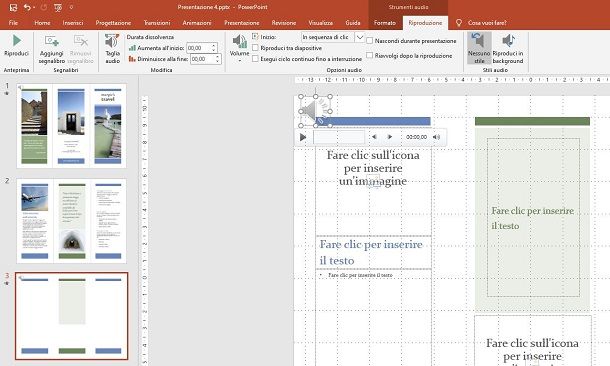Open Visualizza ribbon tab
This screenshot has width=610, height=366.
click(x=321, y=23)
